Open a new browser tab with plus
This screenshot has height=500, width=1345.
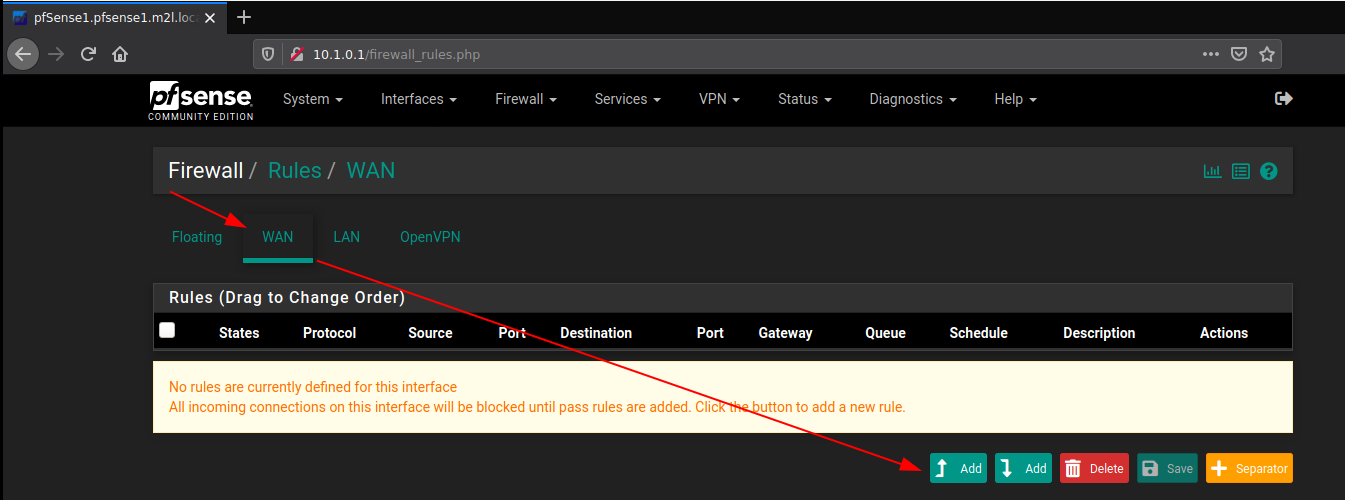click(244, 17)
